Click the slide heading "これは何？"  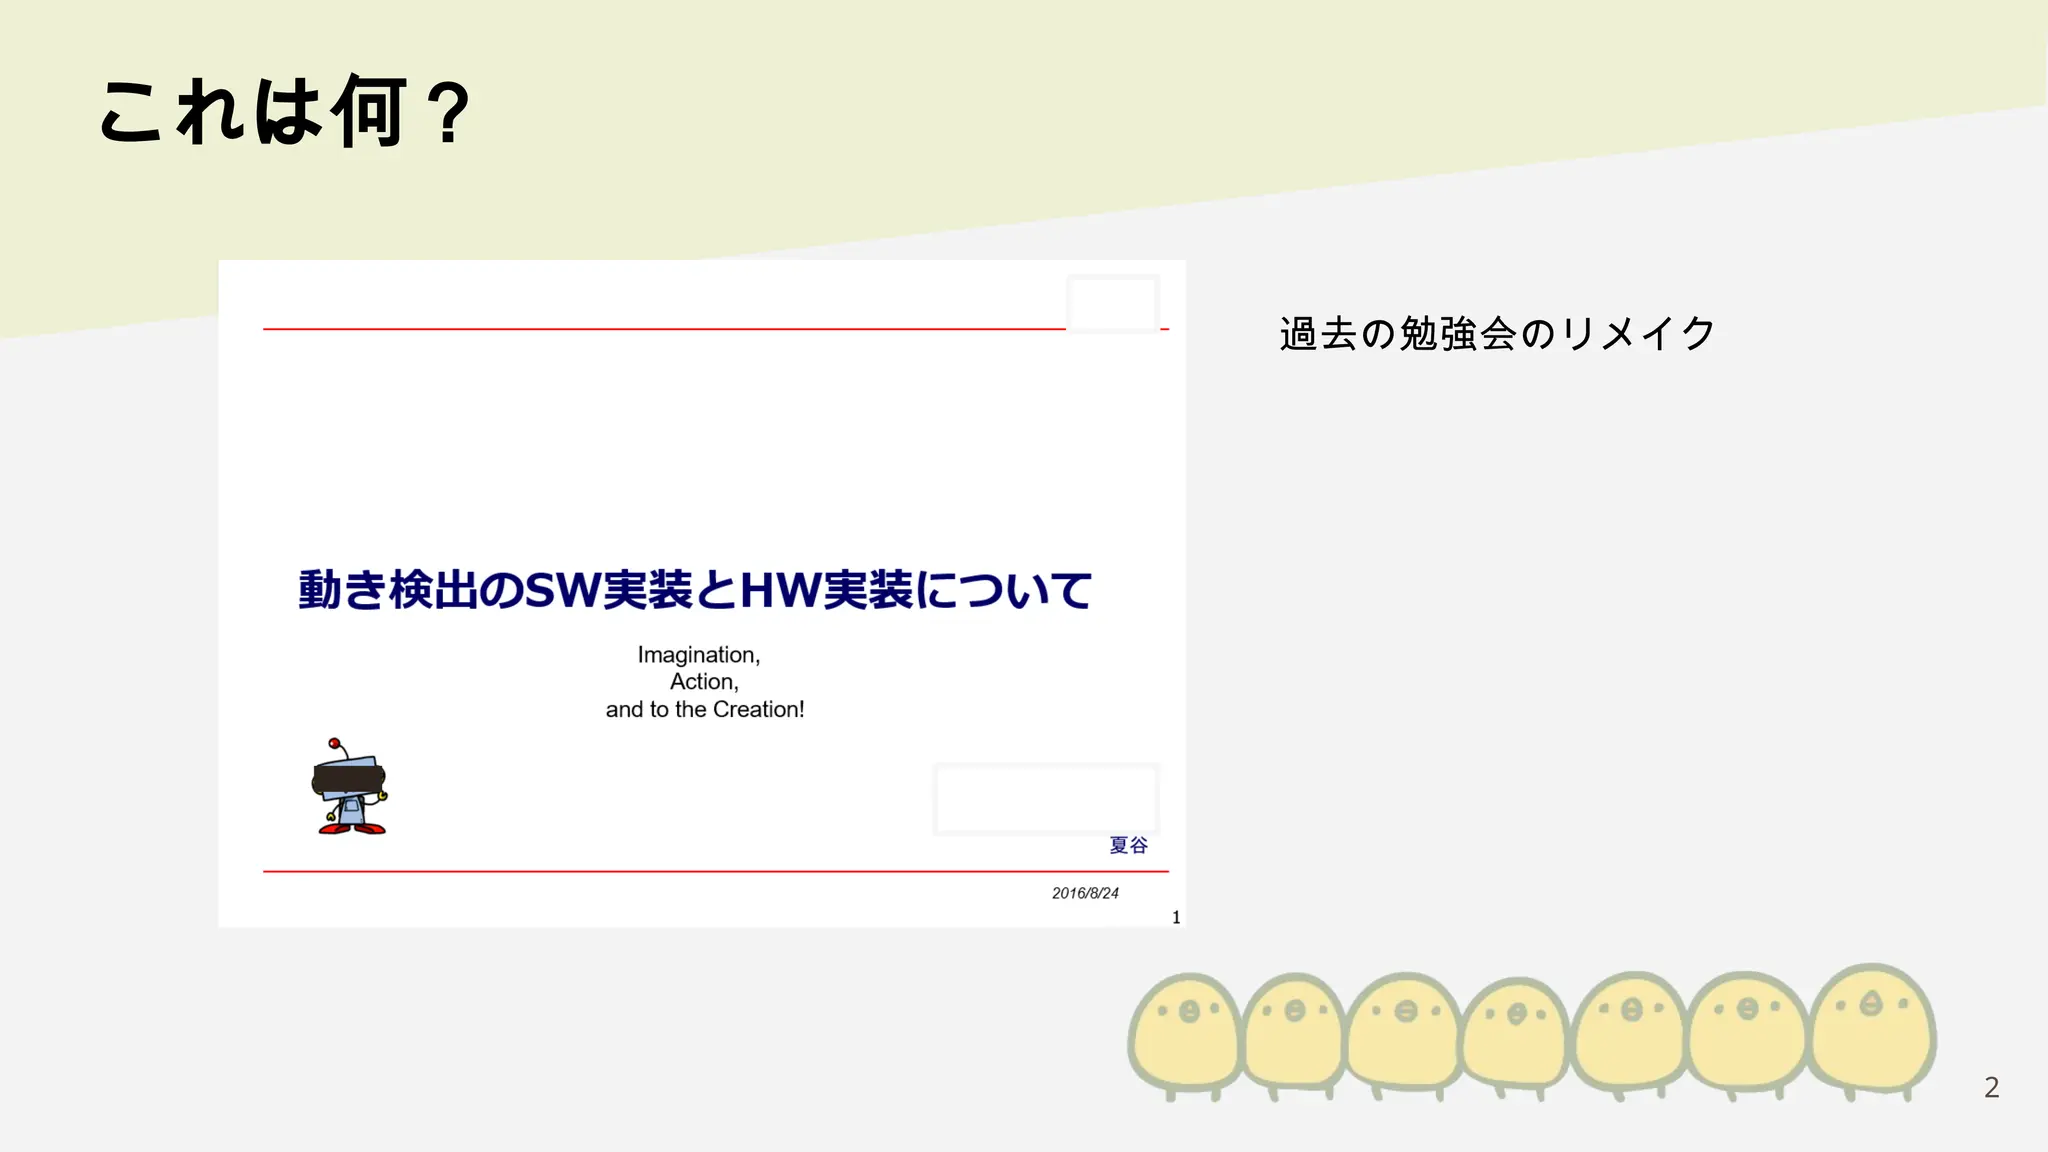285,112
